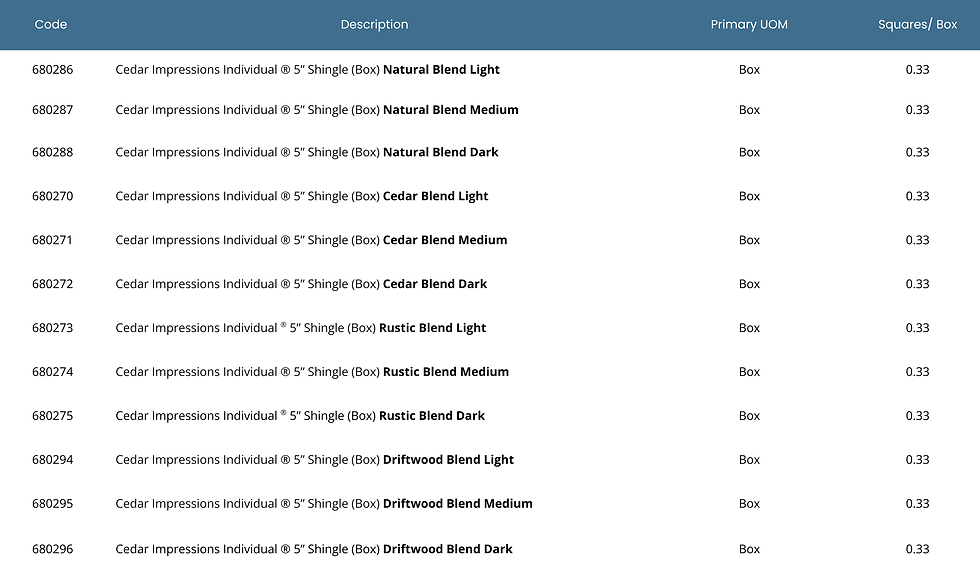Select product code 680286

click(x=53, y=70)
